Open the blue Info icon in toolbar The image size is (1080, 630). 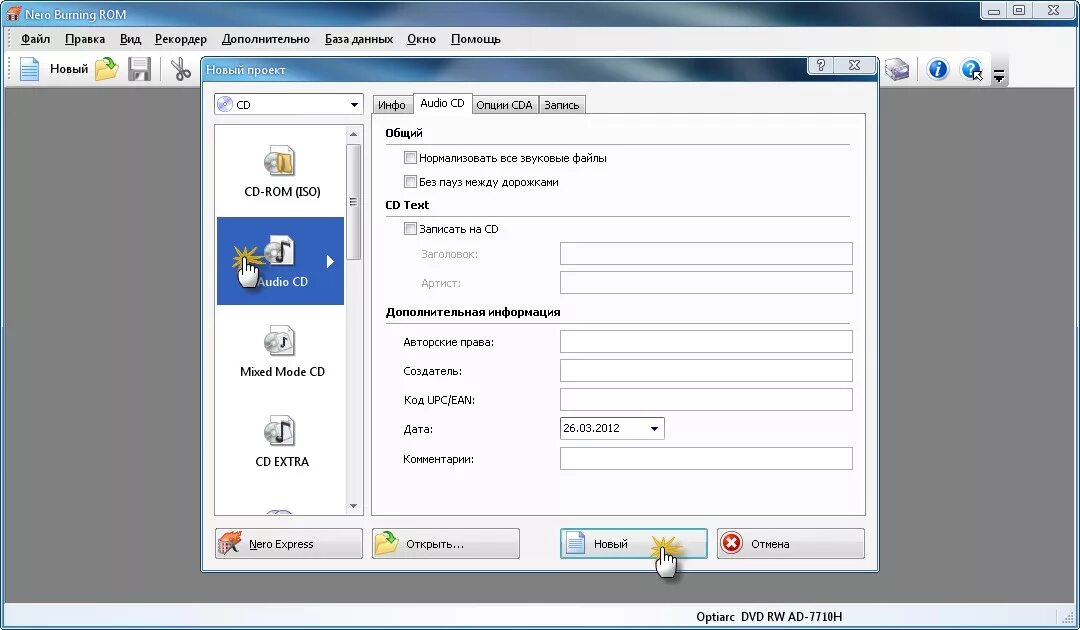[x=937, y=69]
